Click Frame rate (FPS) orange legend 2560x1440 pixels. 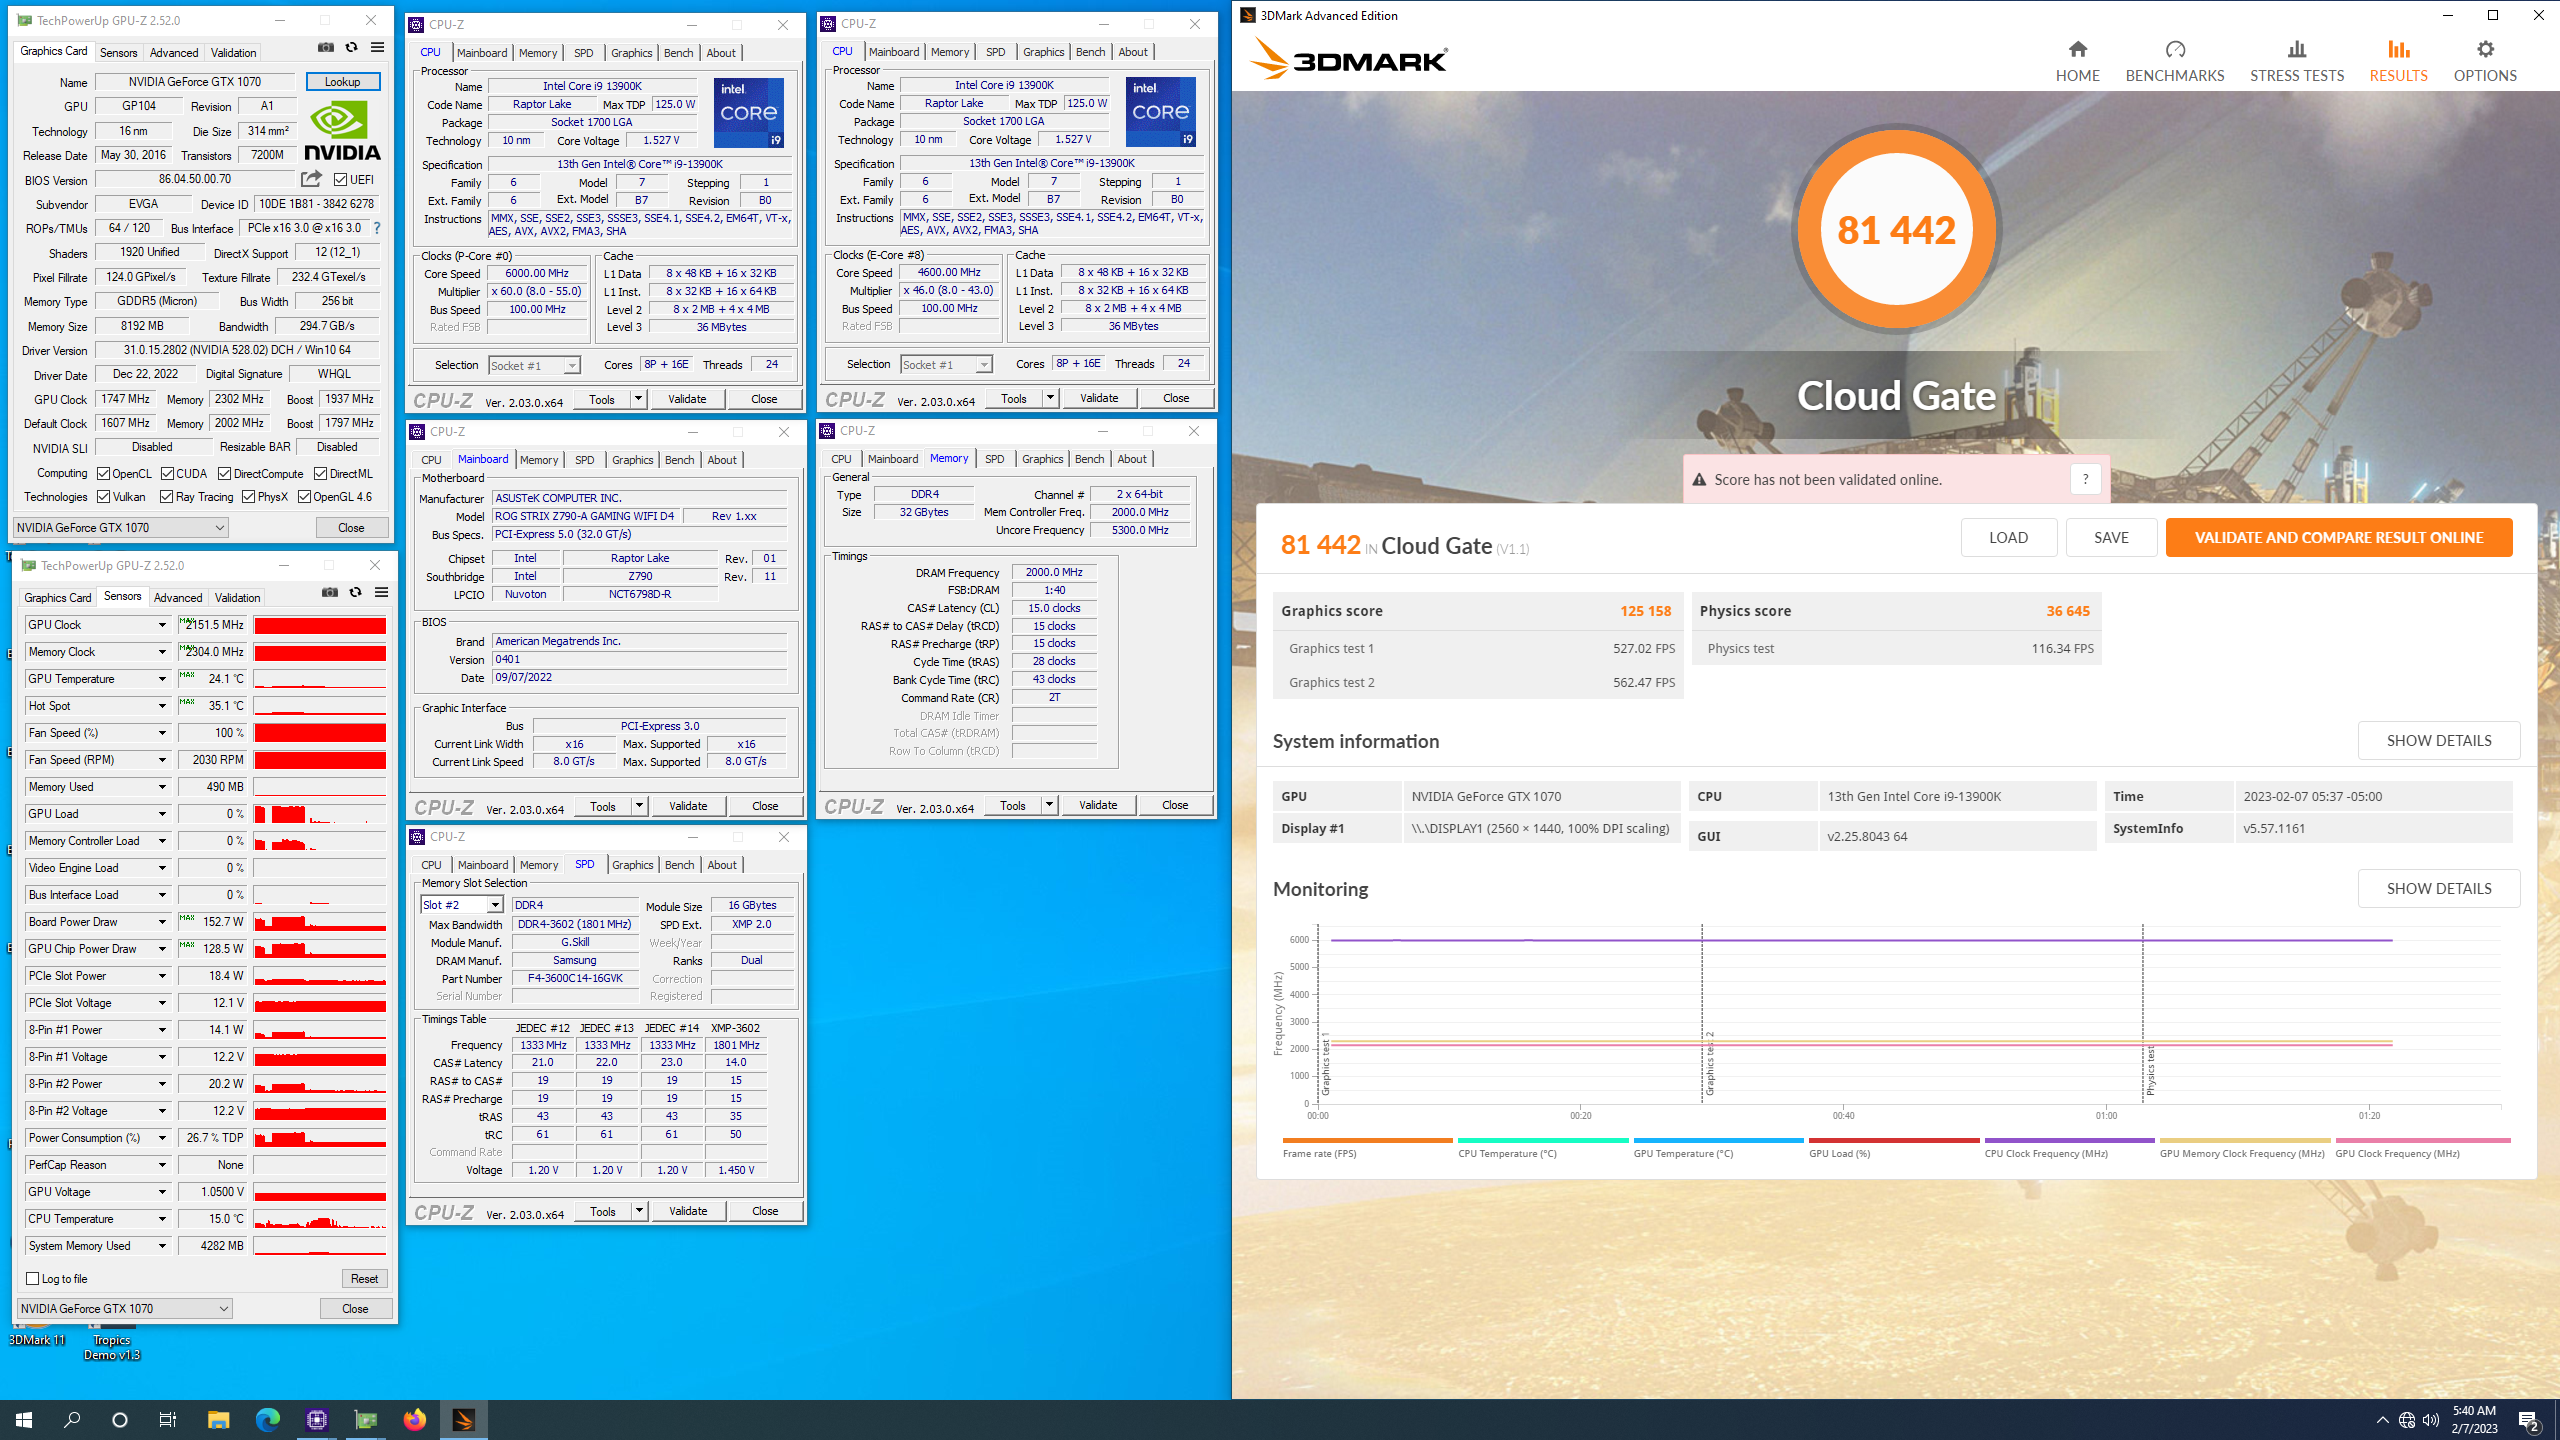[1366, 1148]
